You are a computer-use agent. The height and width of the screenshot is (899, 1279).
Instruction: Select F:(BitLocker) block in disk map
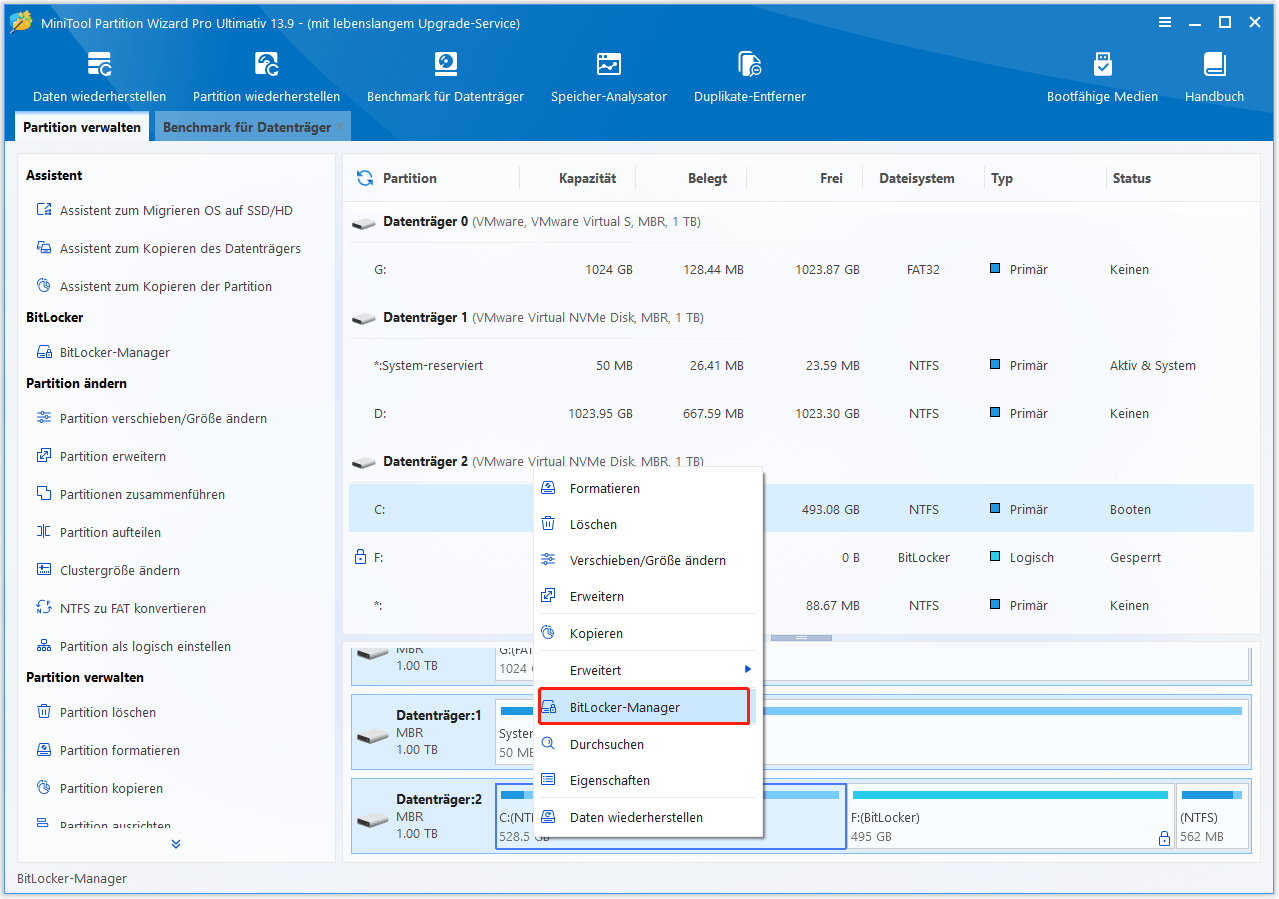click(x=1010, y=816)
